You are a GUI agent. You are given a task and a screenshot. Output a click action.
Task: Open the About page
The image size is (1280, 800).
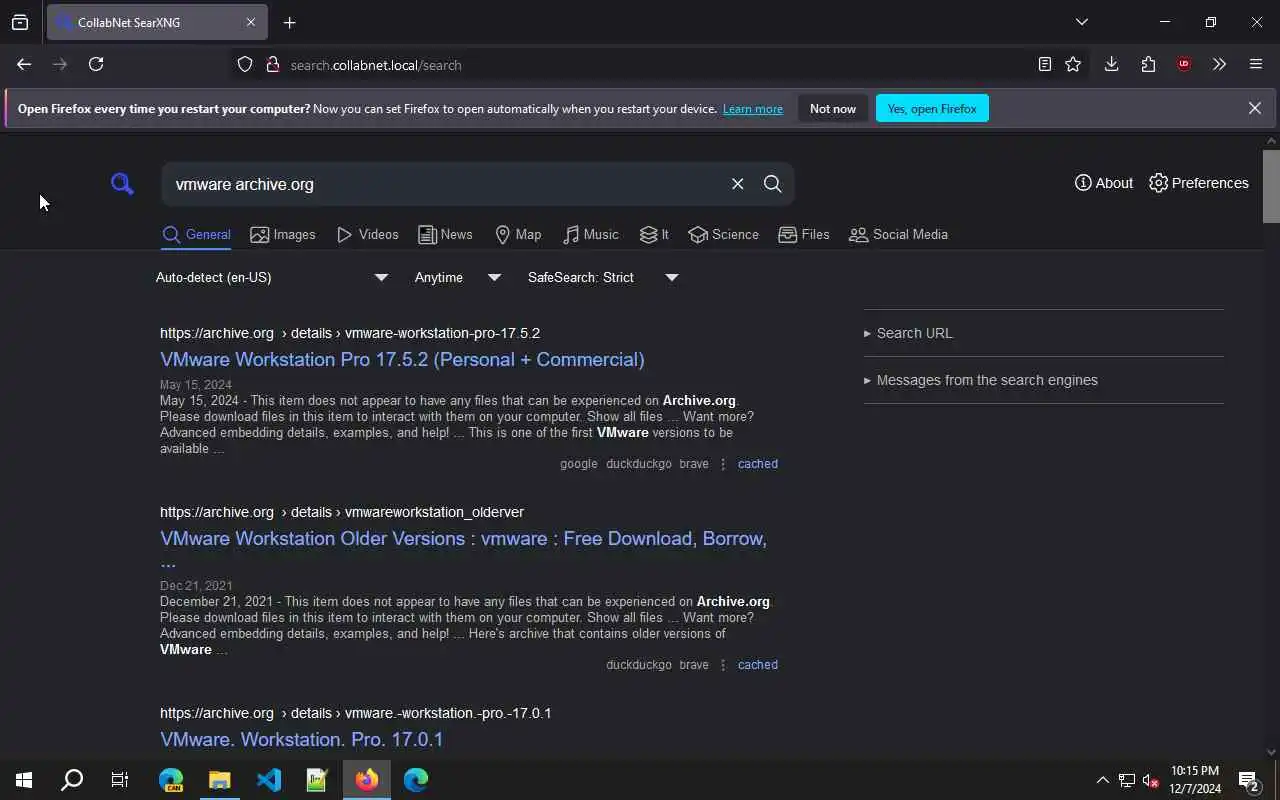tap(1104, 183)
